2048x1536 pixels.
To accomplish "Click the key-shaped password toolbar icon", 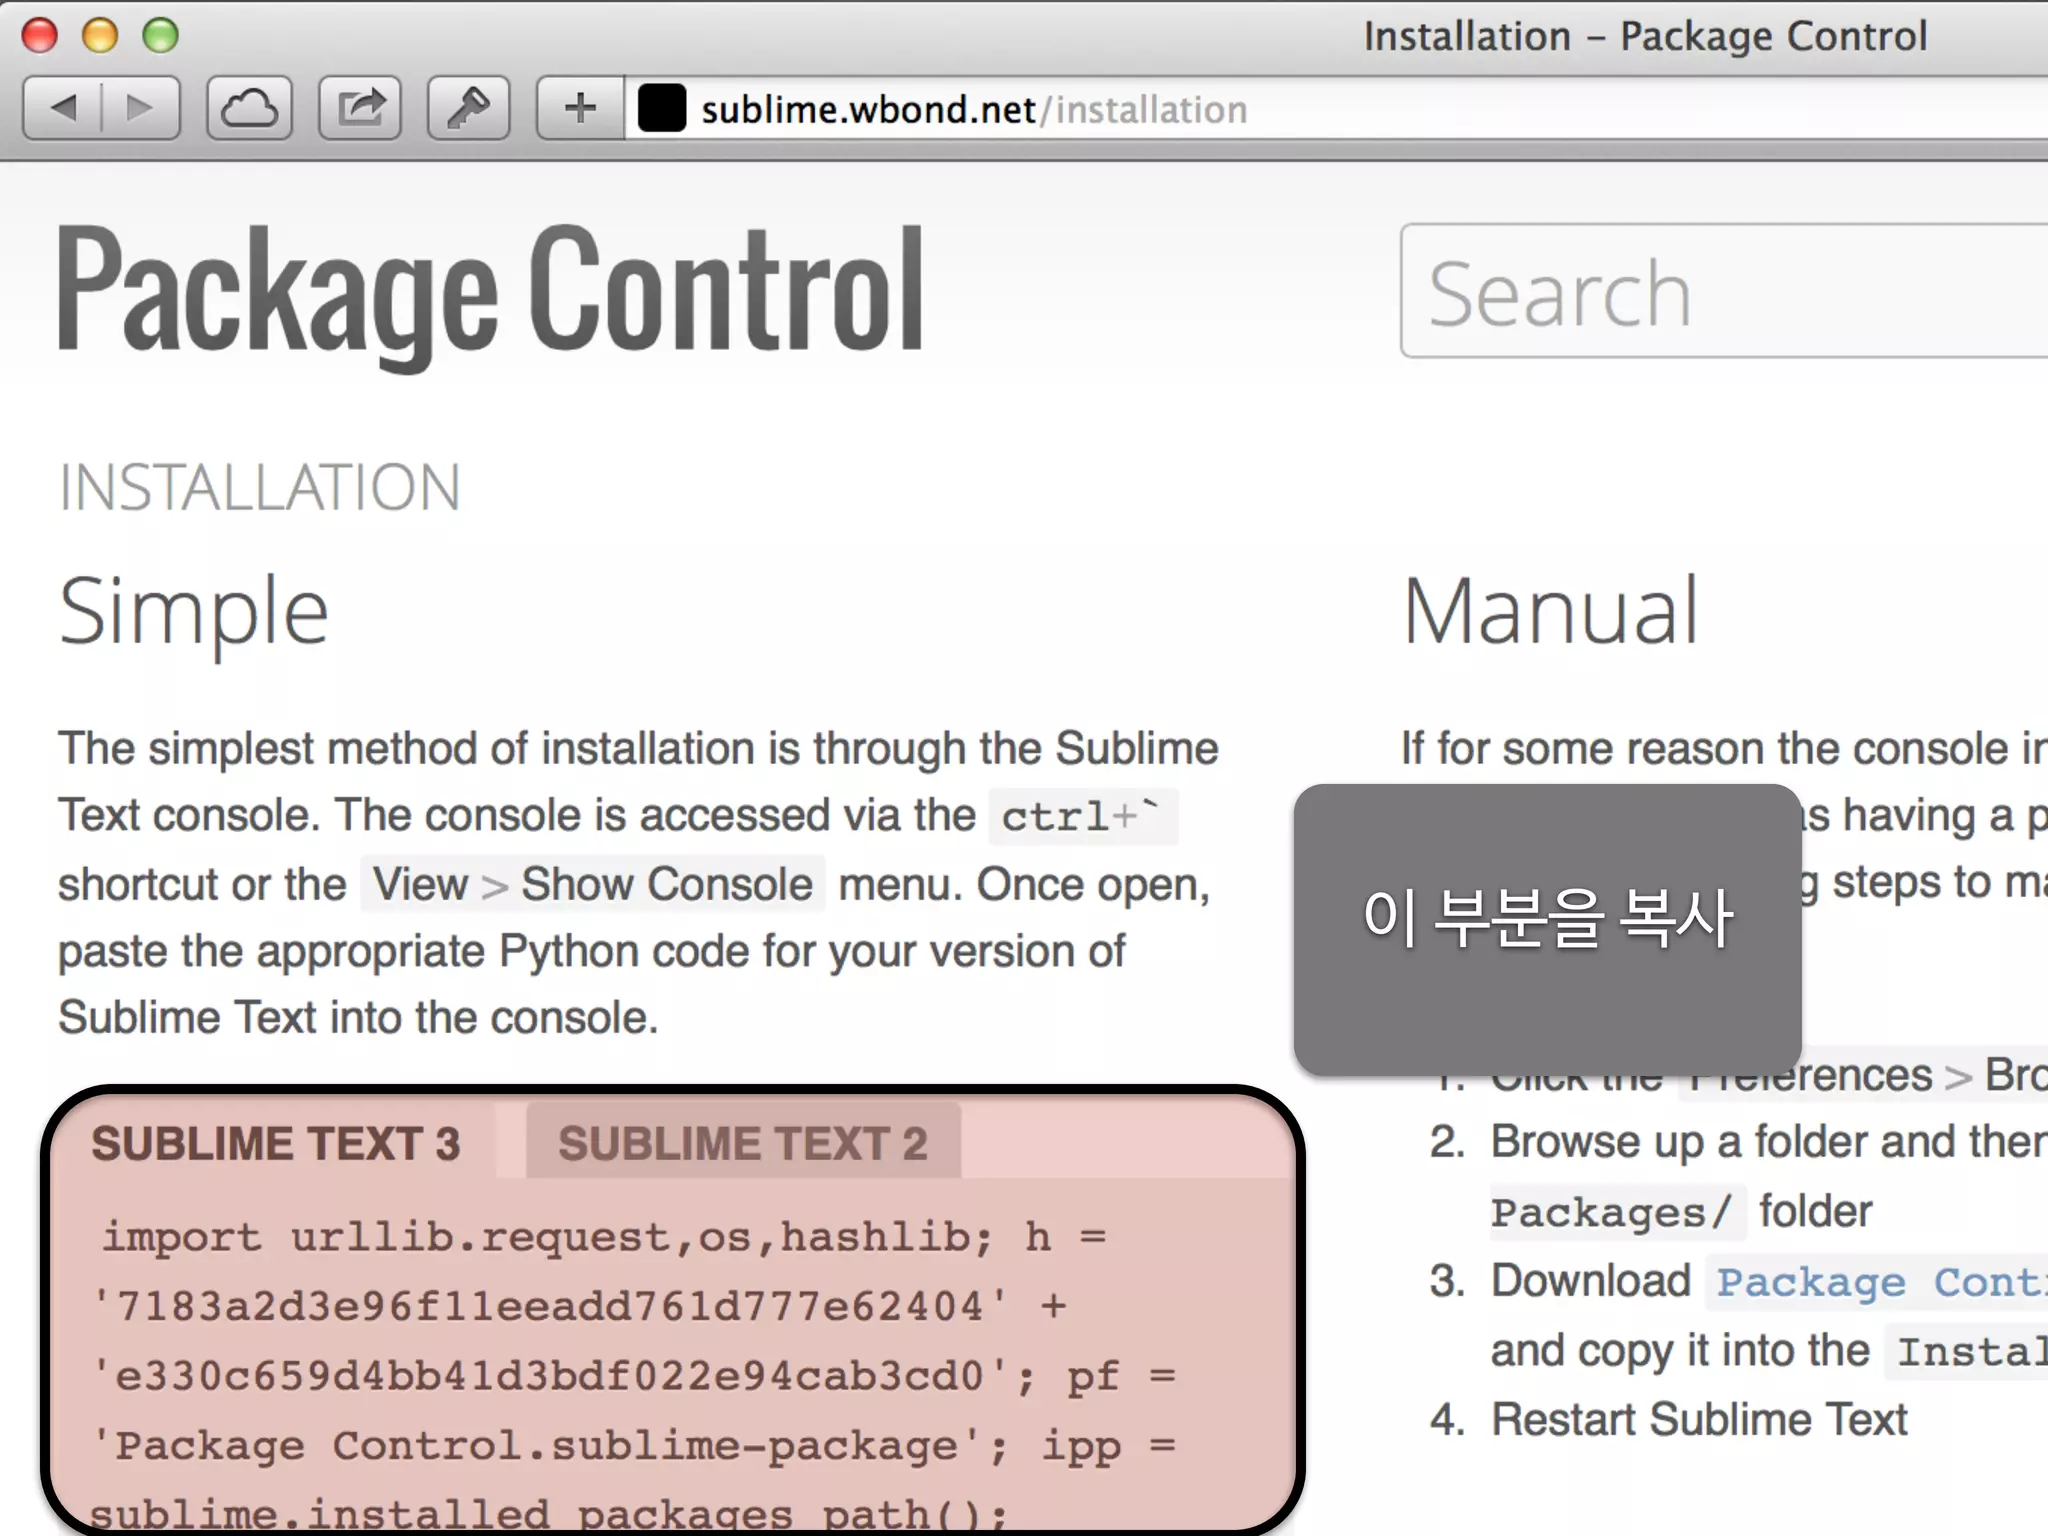I will [x=468, y=107].
